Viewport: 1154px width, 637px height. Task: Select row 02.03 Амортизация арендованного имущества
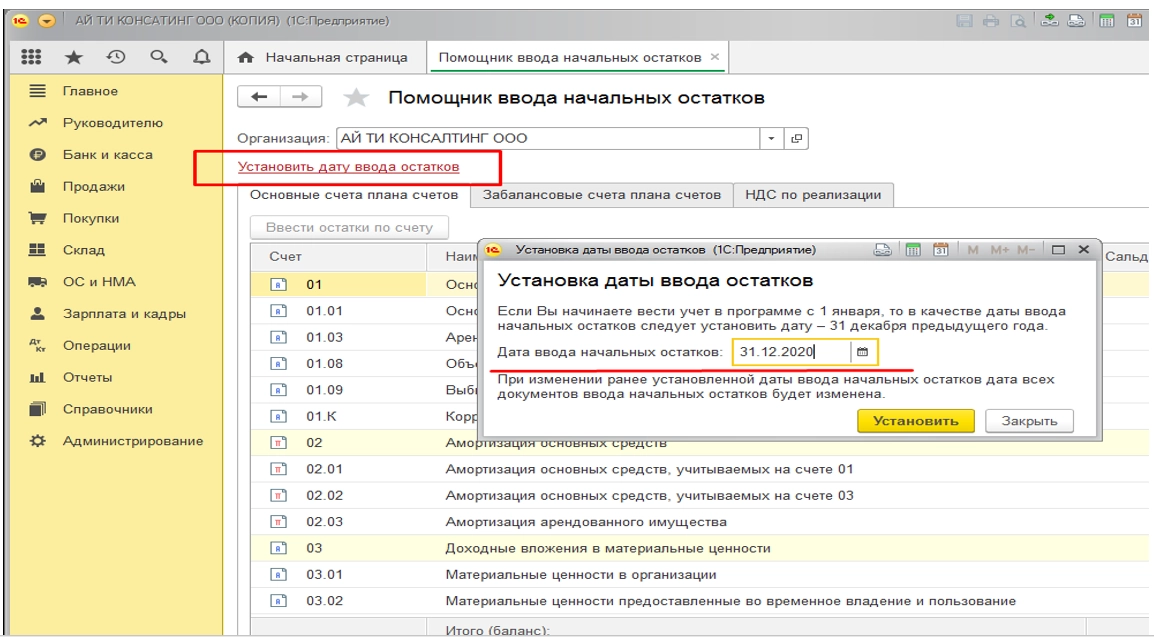click(699, 522)
